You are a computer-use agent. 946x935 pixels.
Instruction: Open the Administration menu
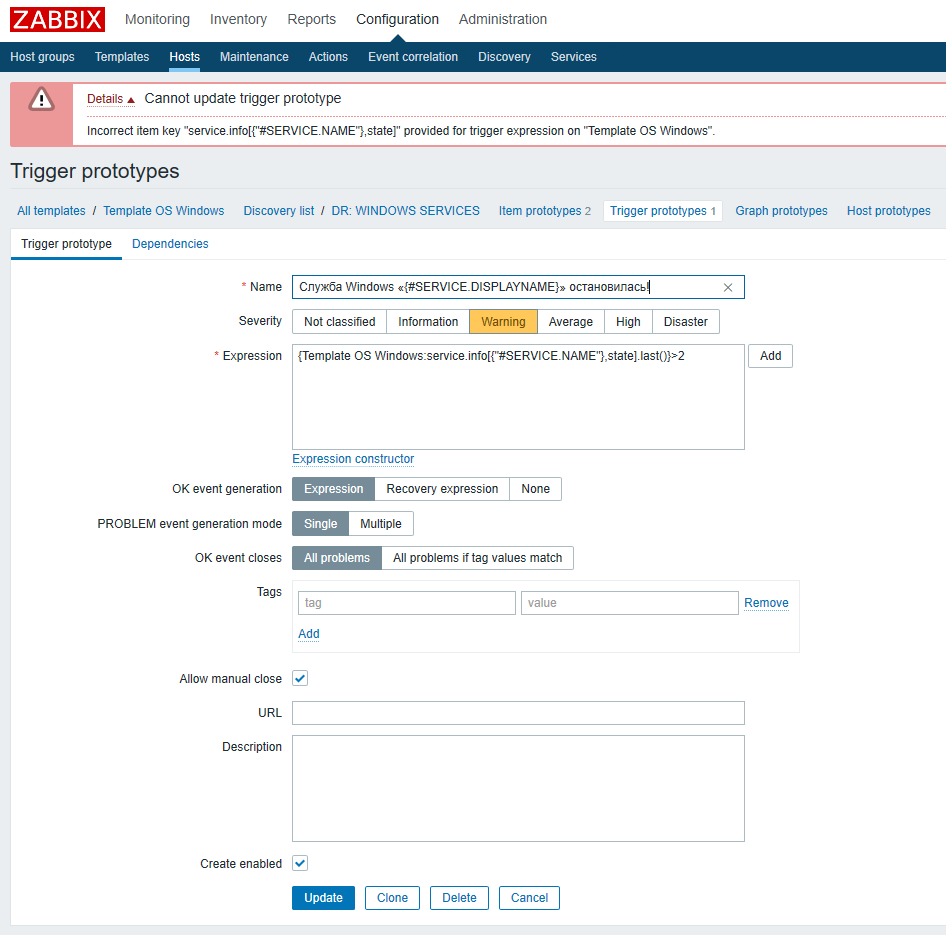pos(503,19)
